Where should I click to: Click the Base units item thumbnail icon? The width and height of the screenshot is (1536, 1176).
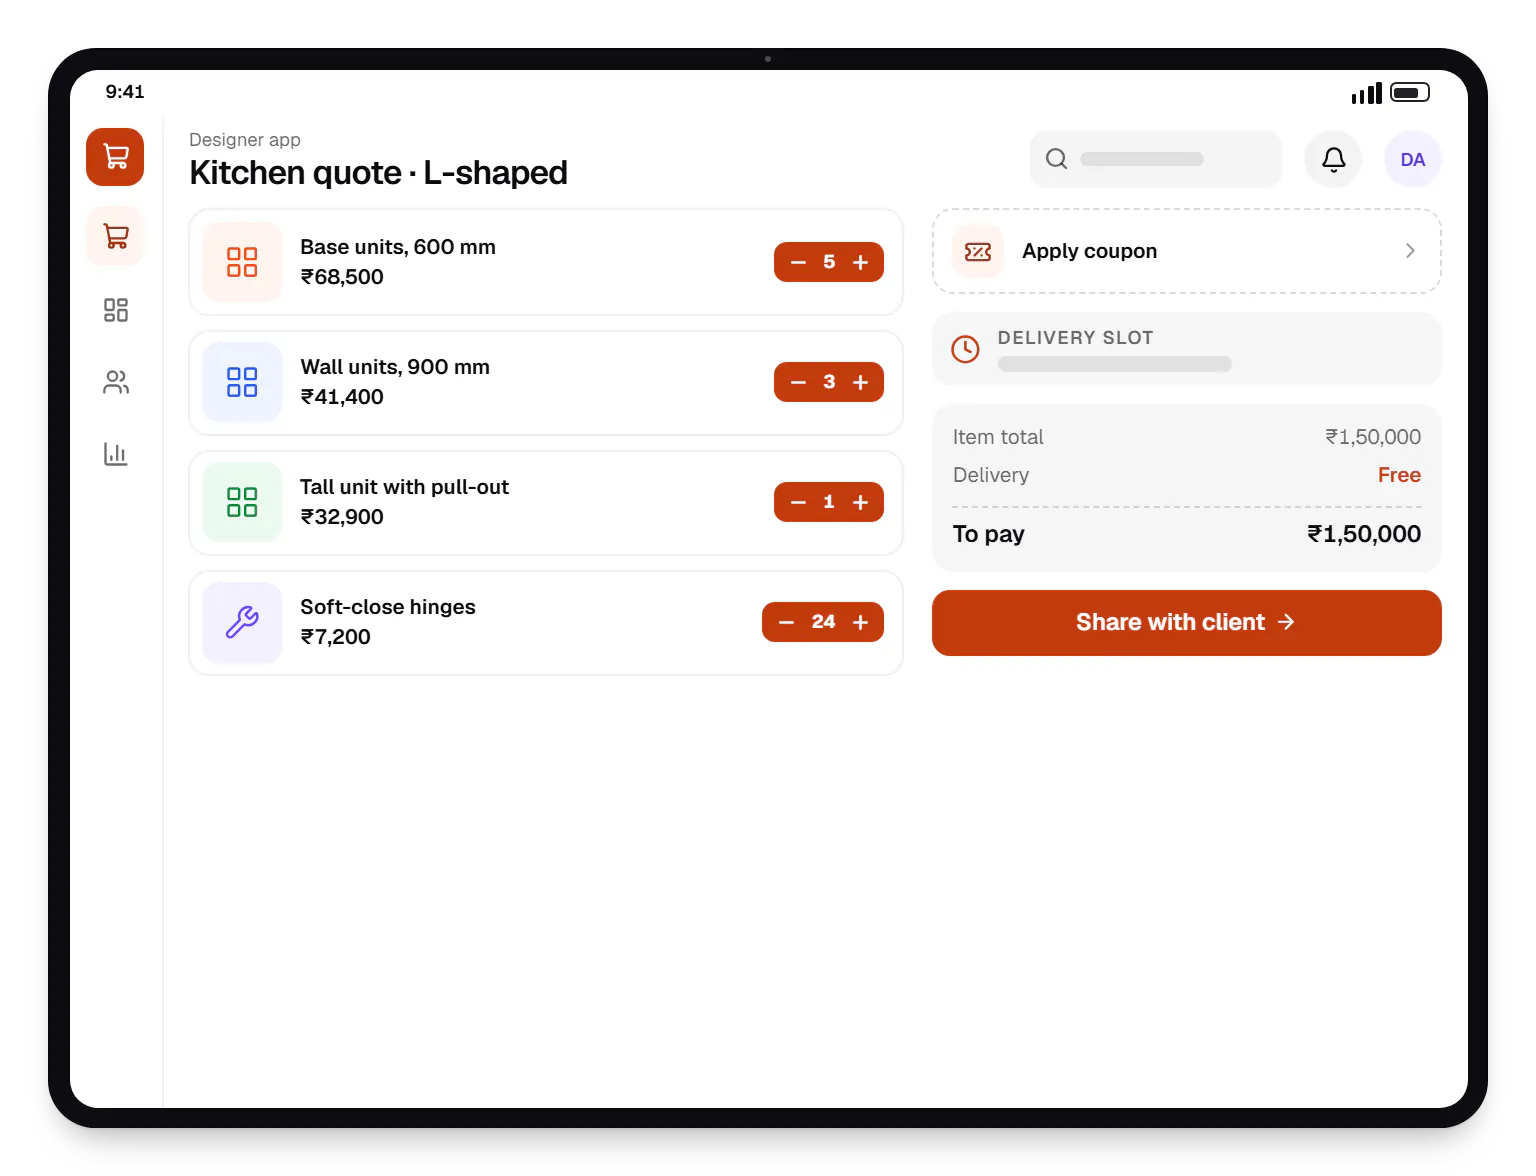pos(242,262)
